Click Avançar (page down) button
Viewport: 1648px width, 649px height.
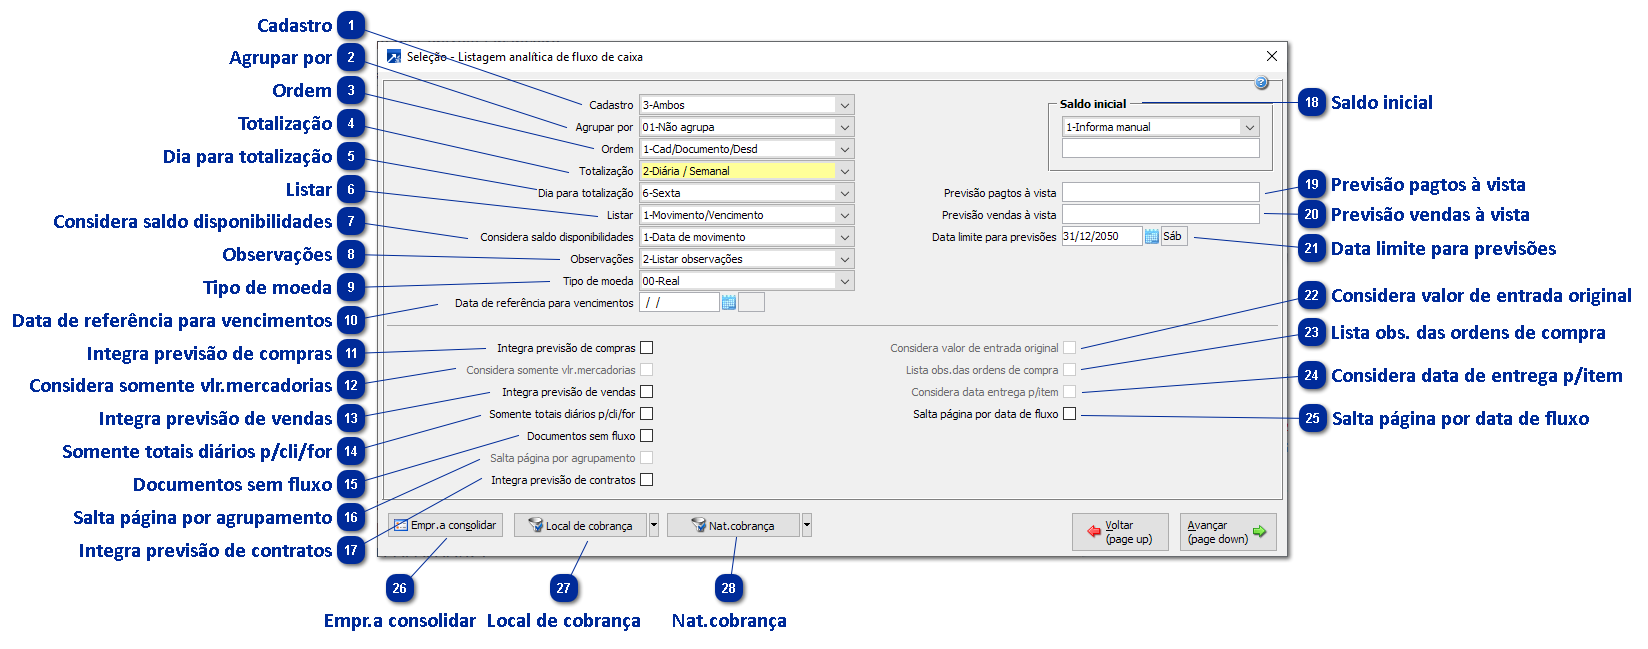click(1228, 532)
